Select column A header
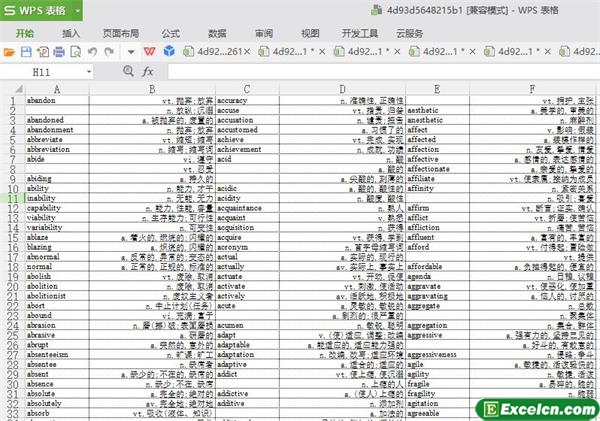The image size is (600, 421). (x=57, y=90)
